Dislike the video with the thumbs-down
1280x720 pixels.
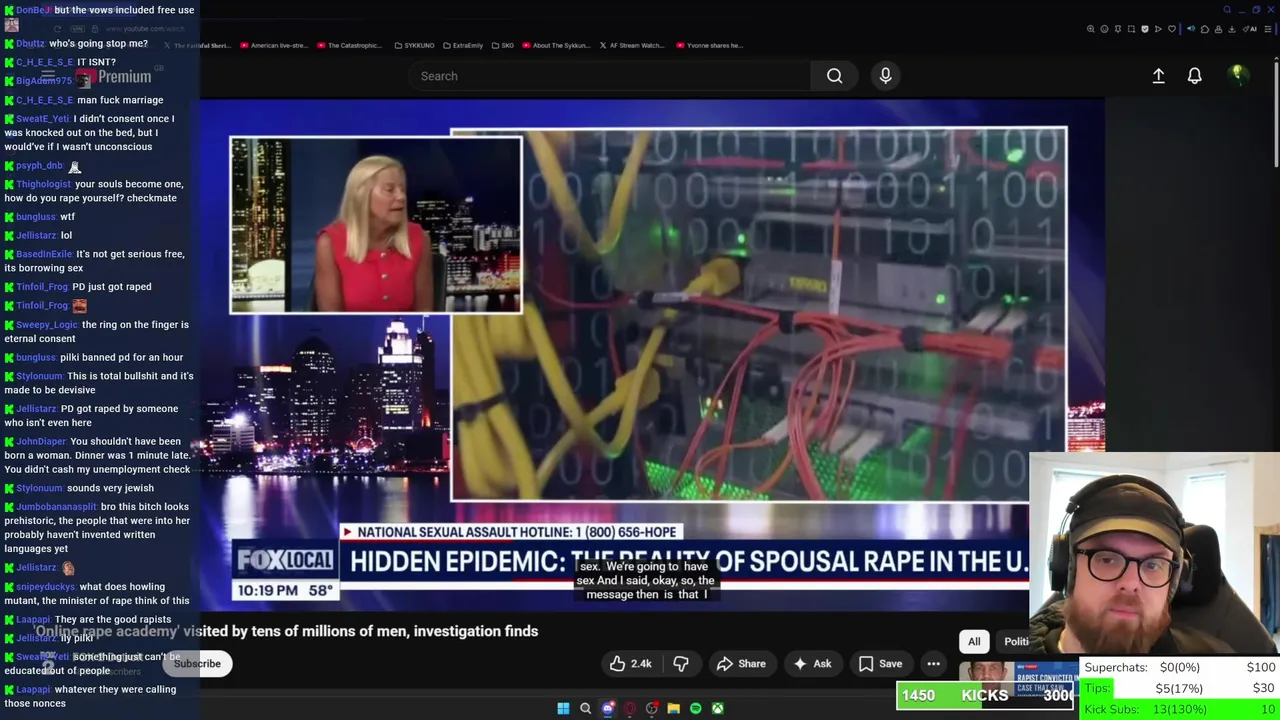click(x=681, y=664)
